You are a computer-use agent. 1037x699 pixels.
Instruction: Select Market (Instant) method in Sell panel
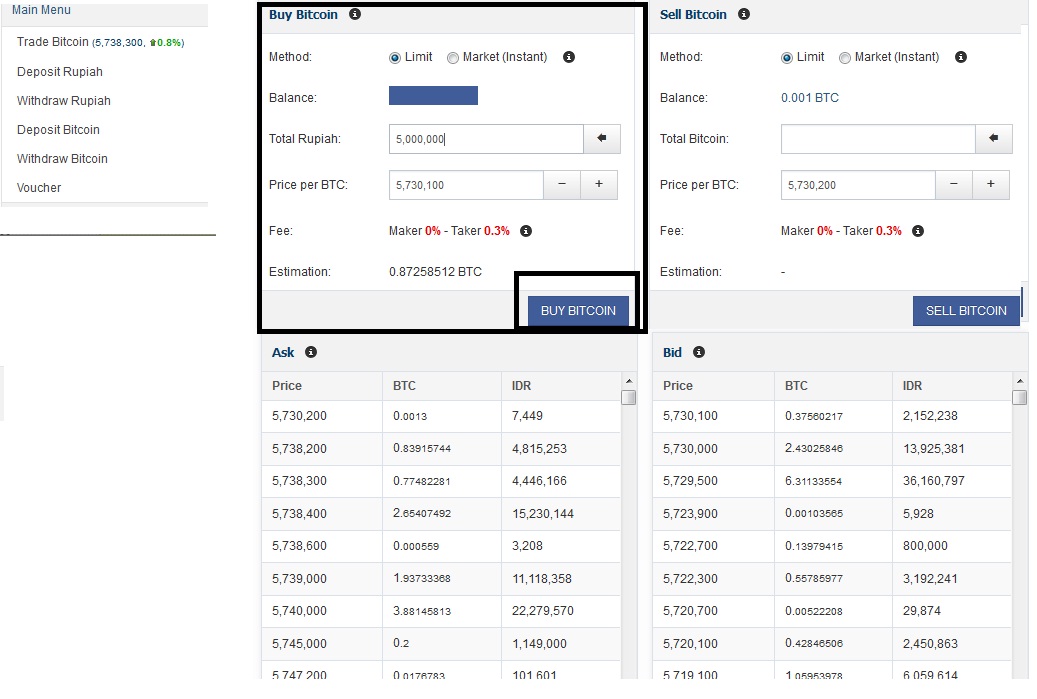click(845, 58)
